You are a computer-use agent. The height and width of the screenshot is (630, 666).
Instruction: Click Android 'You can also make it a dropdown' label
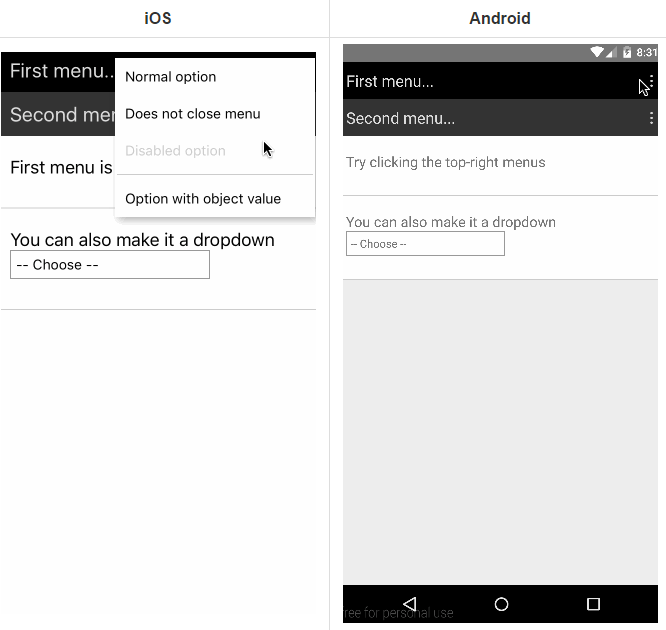point(451,222)
